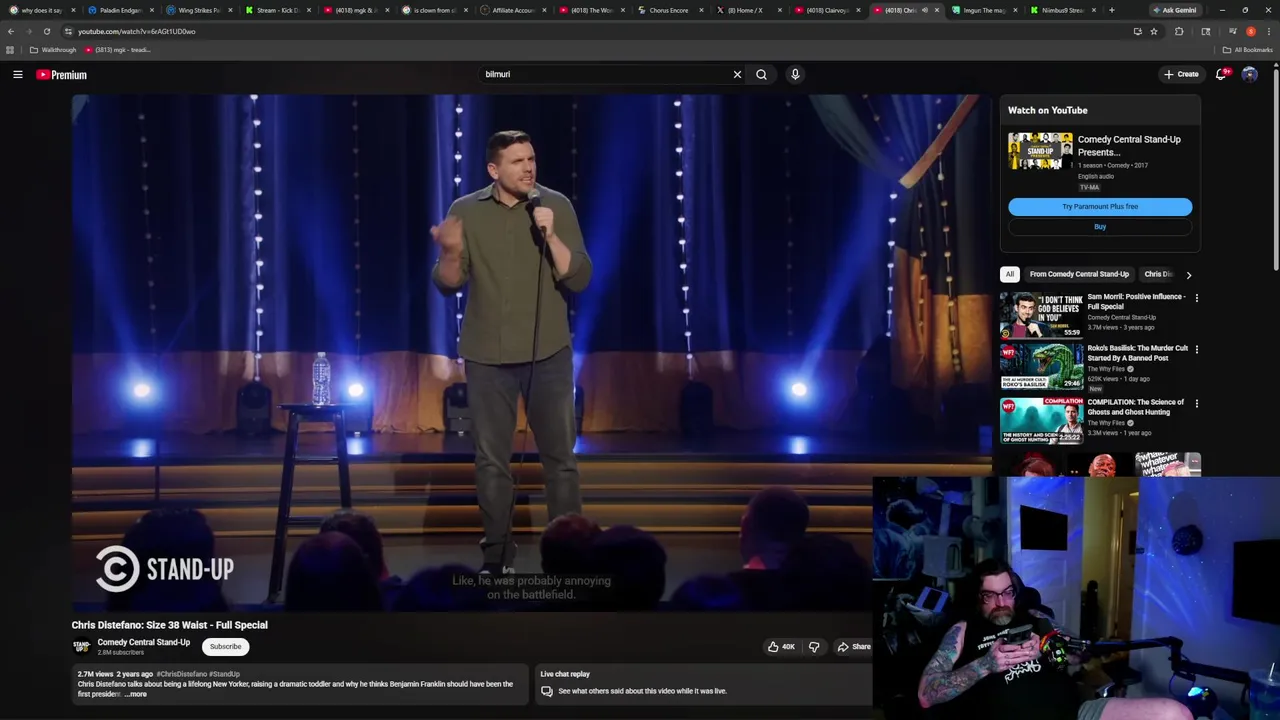Viewport: 1280px width, 720px height.
Task: Go to the YouTube Premium home logo
Action: (62, 75)
